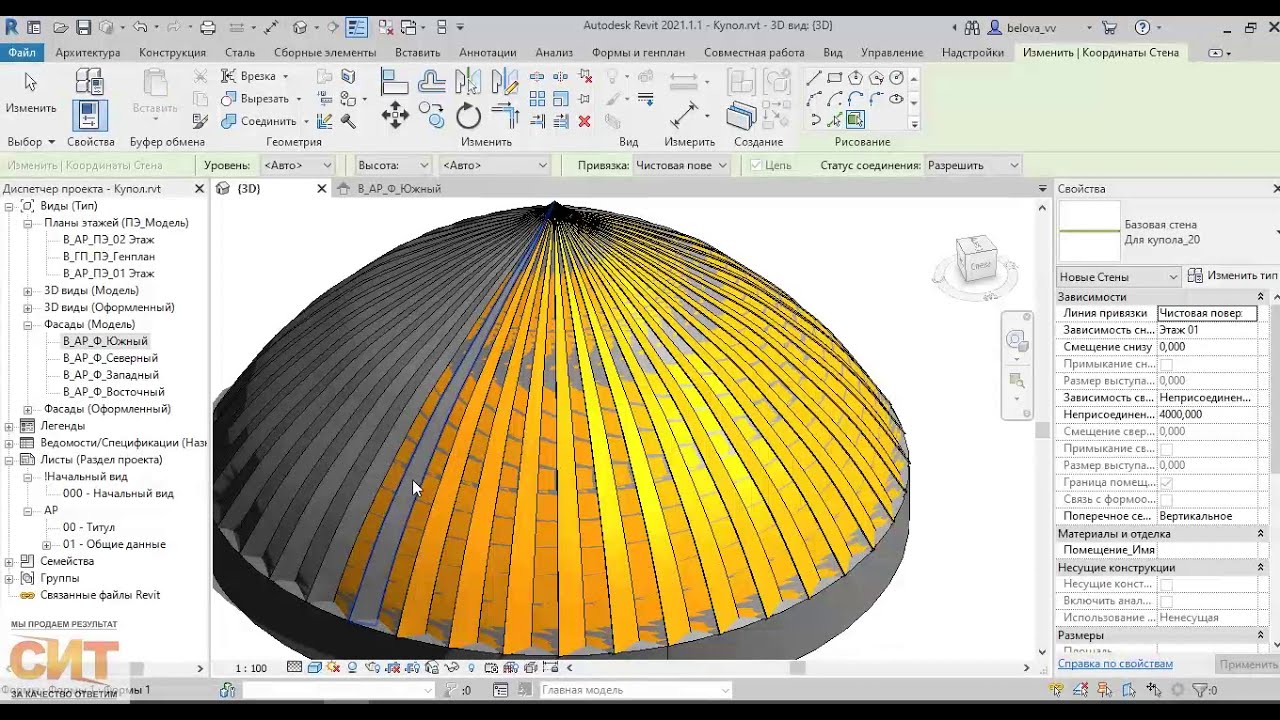Click the Смещение снизу value field

click(1207, 347)
